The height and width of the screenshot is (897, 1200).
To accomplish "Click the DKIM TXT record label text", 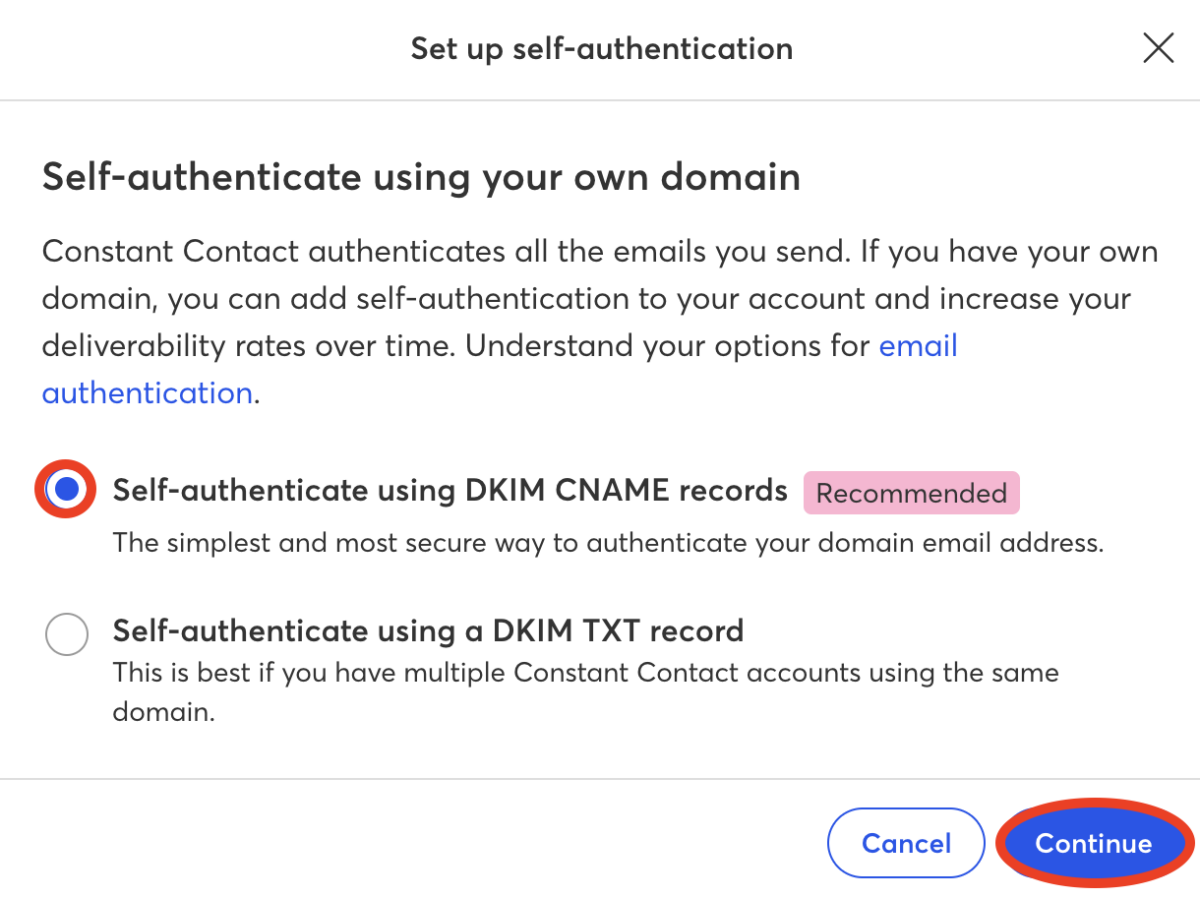I will pyautogui.click(x=428, y=631).
